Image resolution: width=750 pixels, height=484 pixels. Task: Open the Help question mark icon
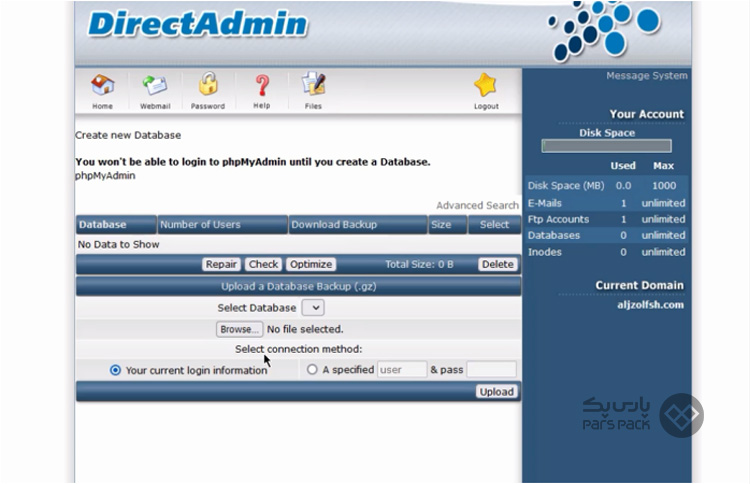tap(262, 85)
